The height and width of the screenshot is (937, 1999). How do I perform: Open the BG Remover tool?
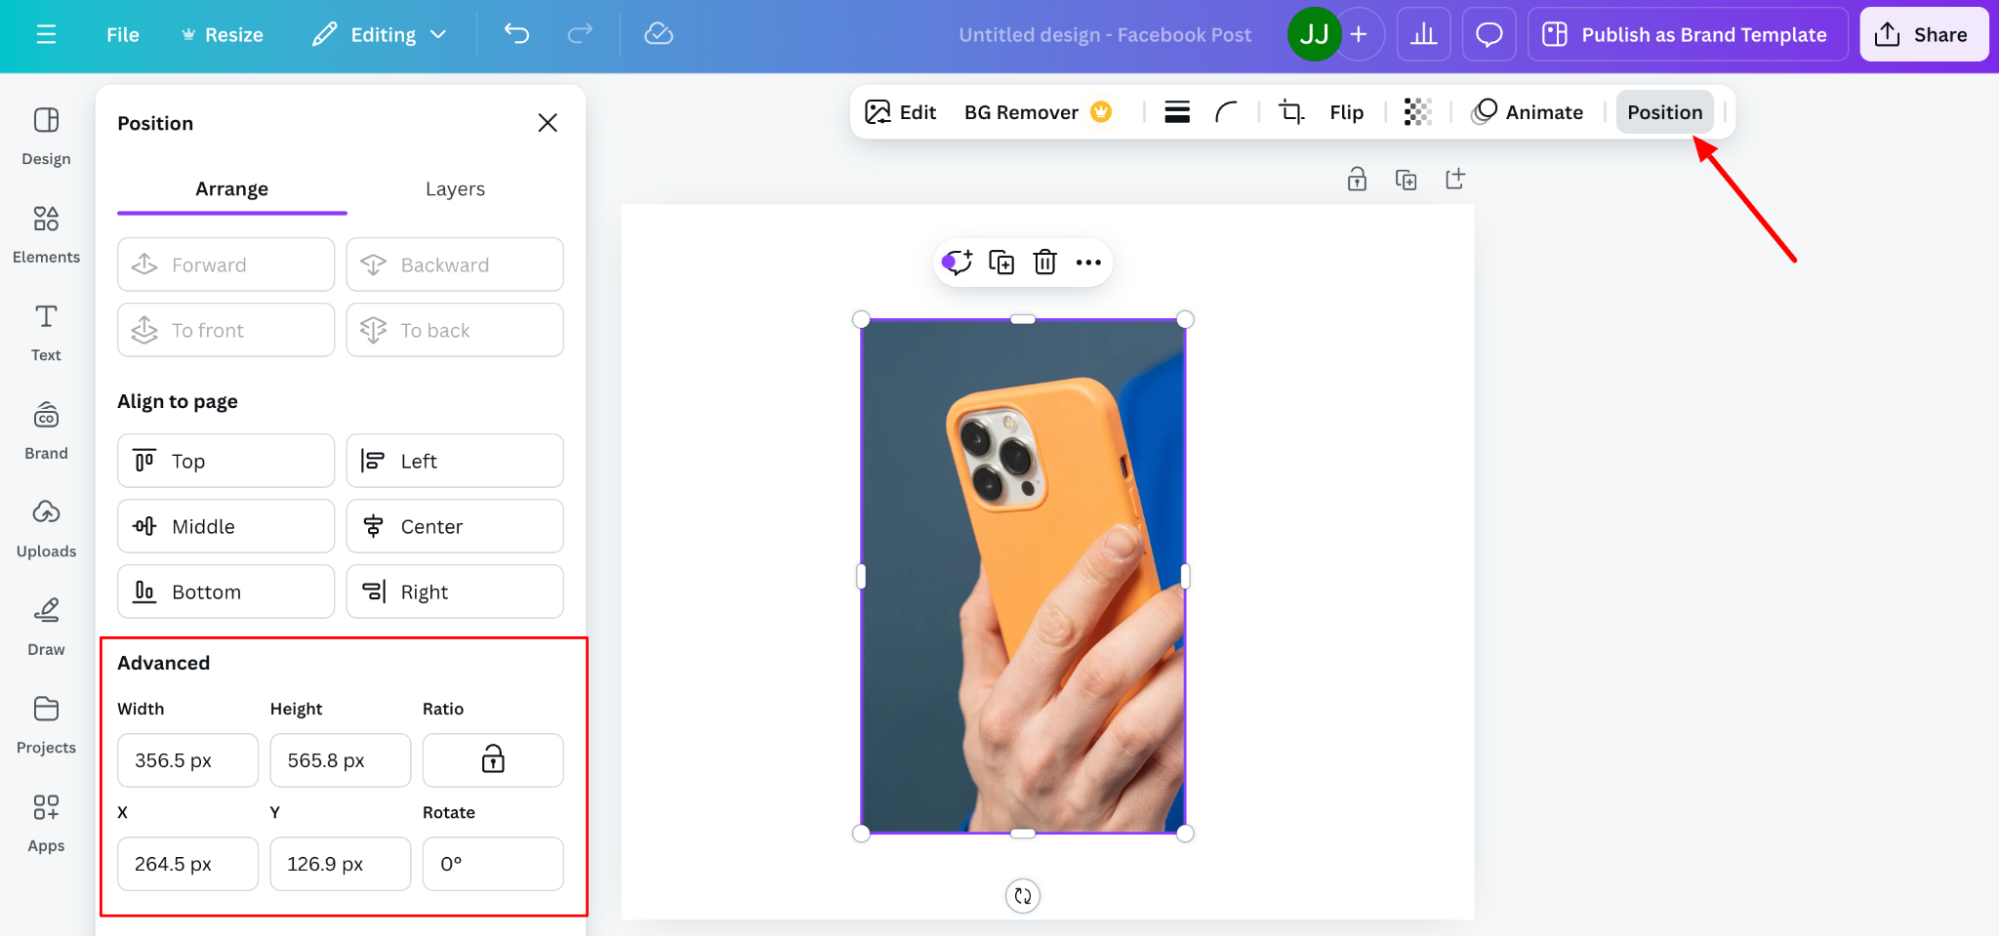pos(1038,112)
